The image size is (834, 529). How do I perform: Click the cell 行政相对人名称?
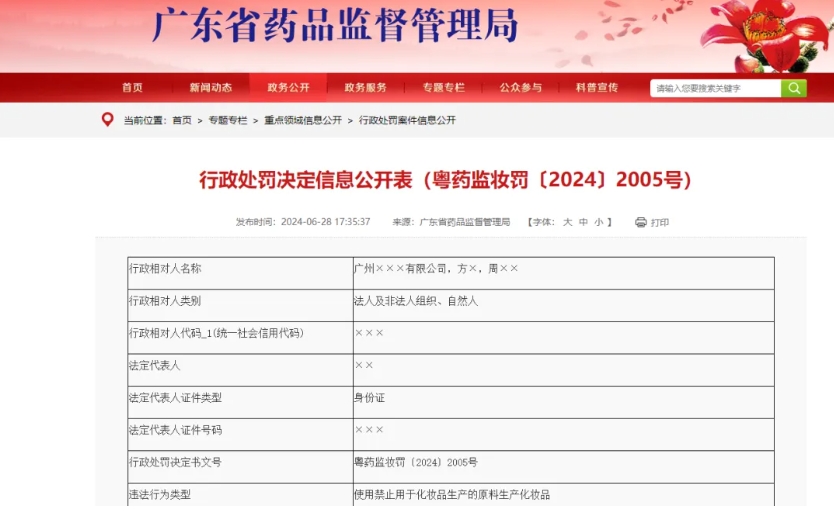tap(240, 273)
